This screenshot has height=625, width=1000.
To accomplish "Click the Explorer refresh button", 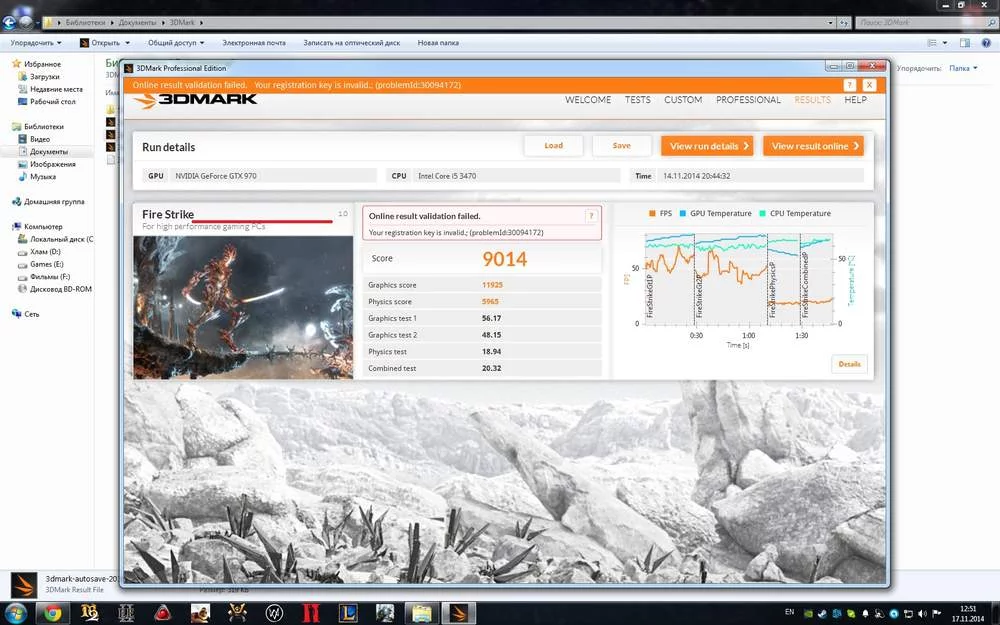I will coord(844,23).
